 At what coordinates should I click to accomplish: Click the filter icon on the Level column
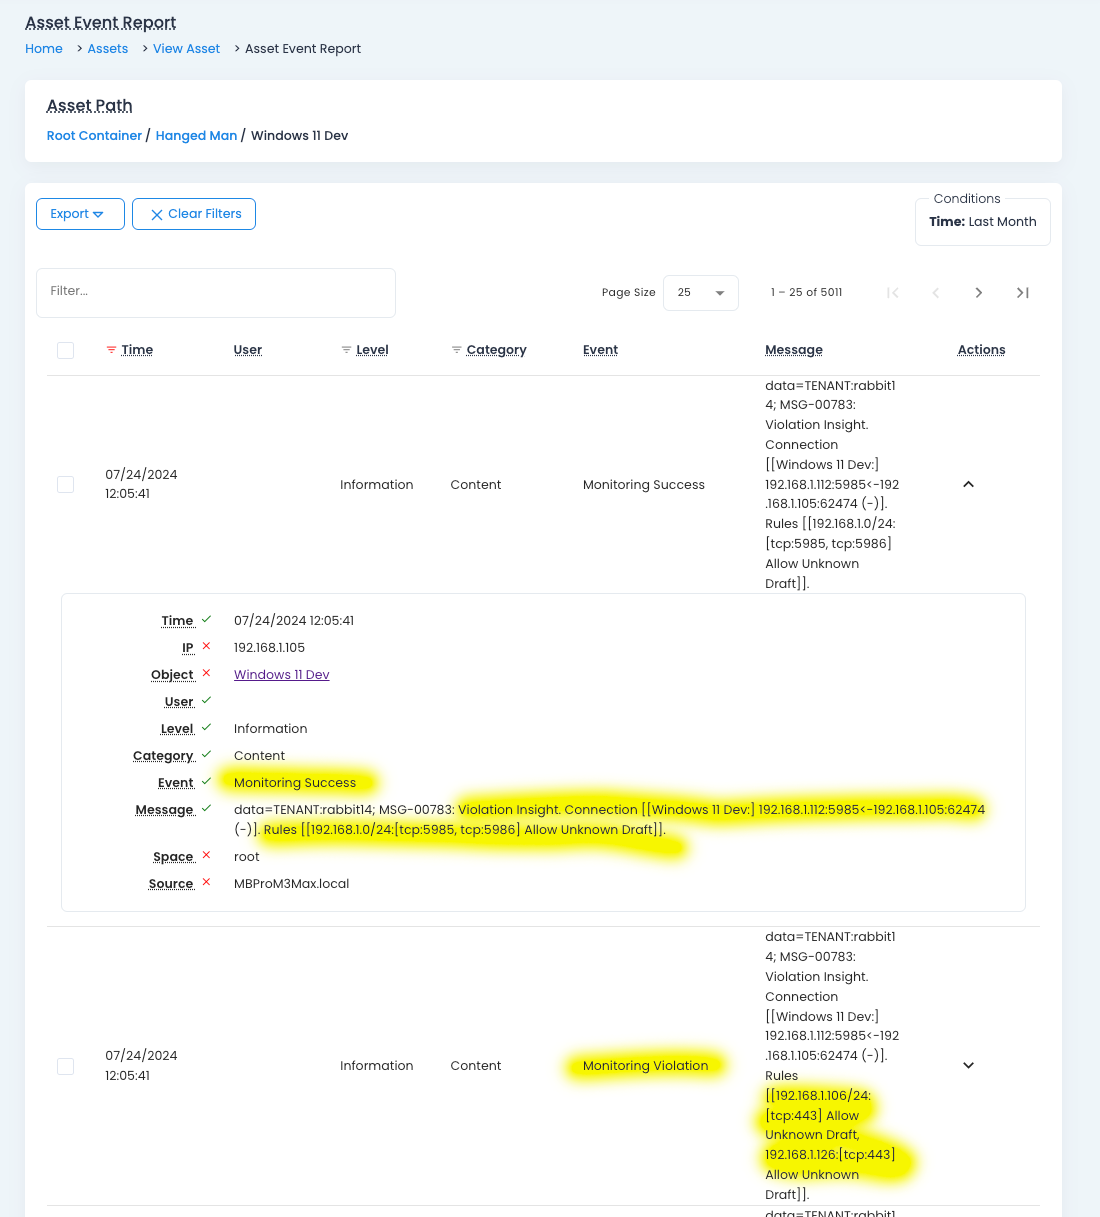tap(346, 350)
